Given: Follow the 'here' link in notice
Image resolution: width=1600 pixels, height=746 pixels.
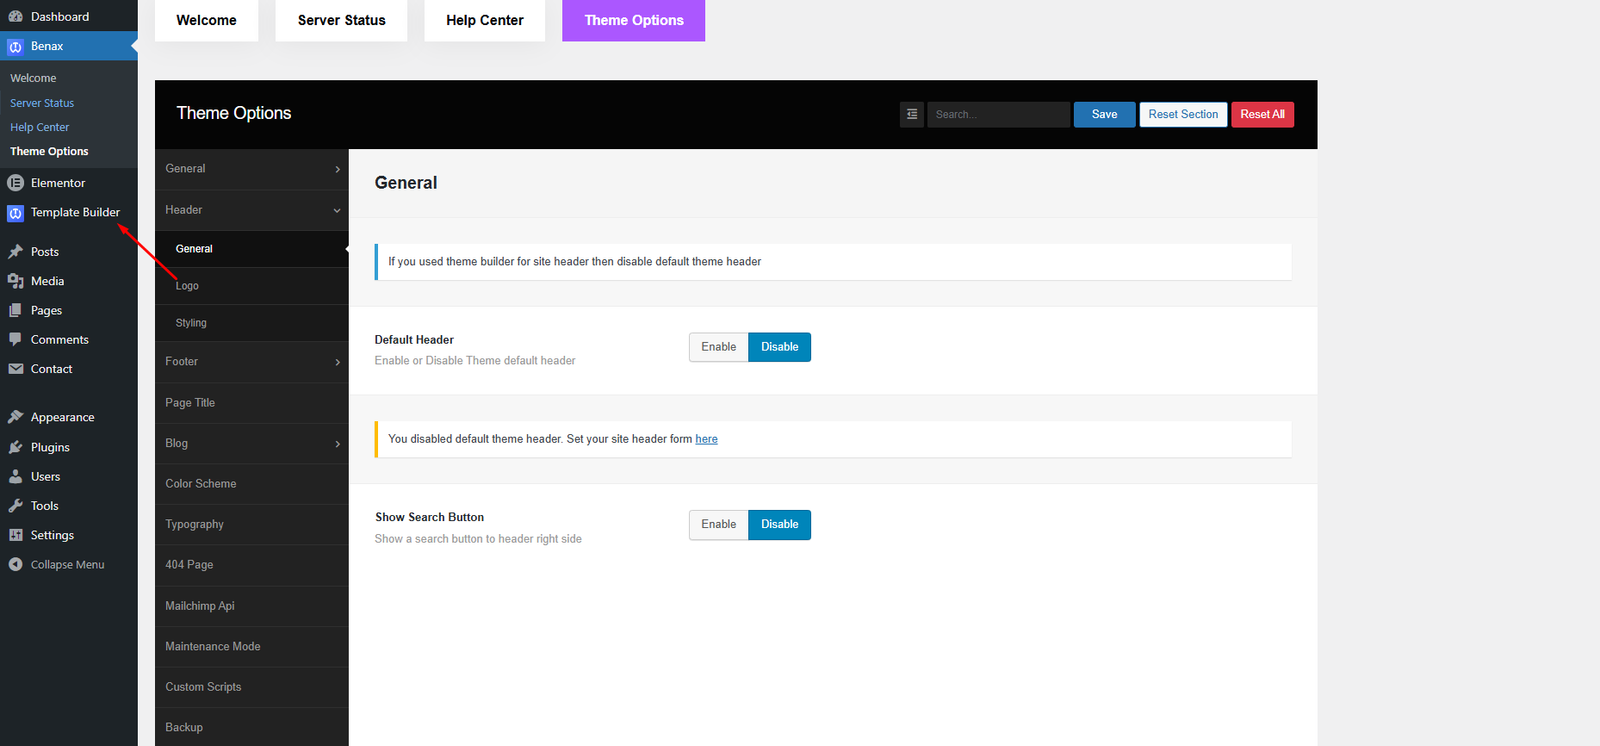Looking at the screenshot, I should coord(706,439).
